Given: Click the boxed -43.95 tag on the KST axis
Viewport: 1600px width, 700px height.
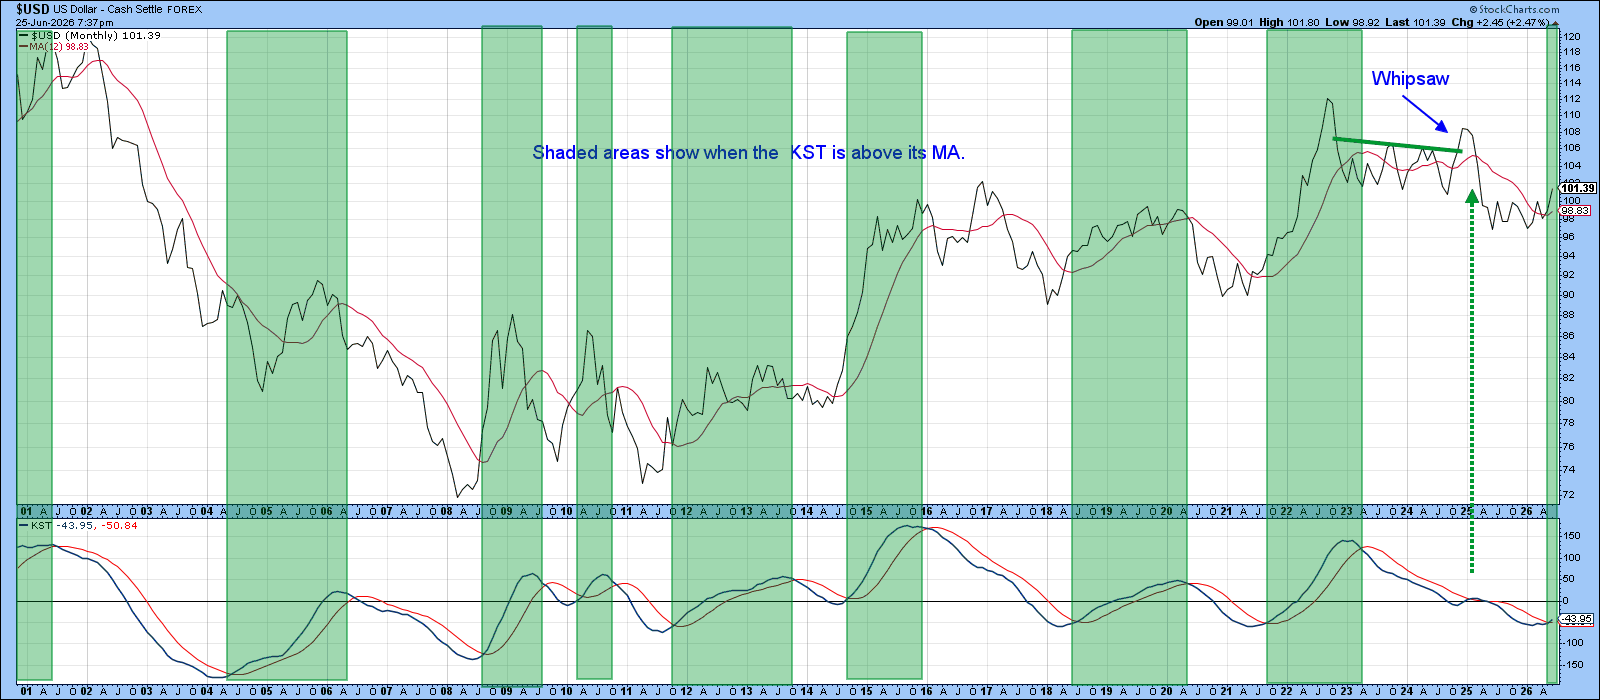Looking at the screenshot, I should (1577, 619).
